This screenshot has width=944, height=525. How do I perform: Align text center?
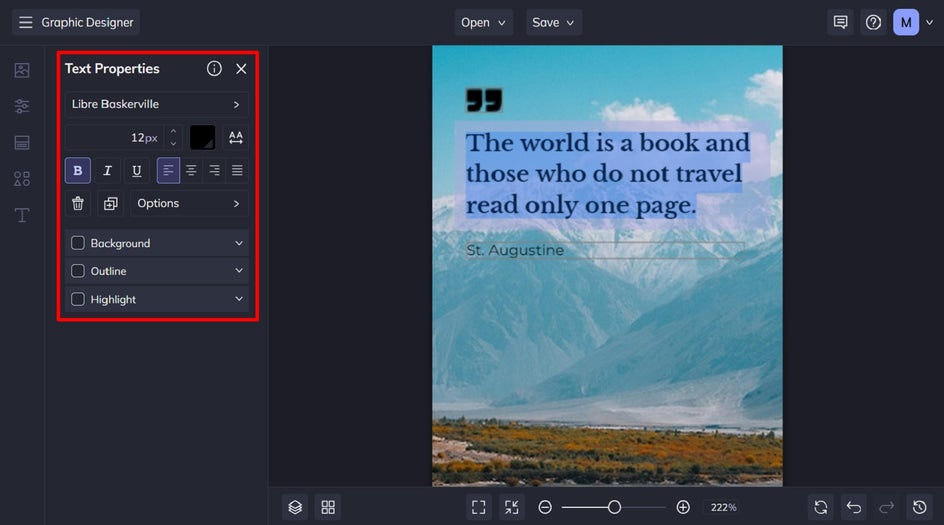click(191, 170)
